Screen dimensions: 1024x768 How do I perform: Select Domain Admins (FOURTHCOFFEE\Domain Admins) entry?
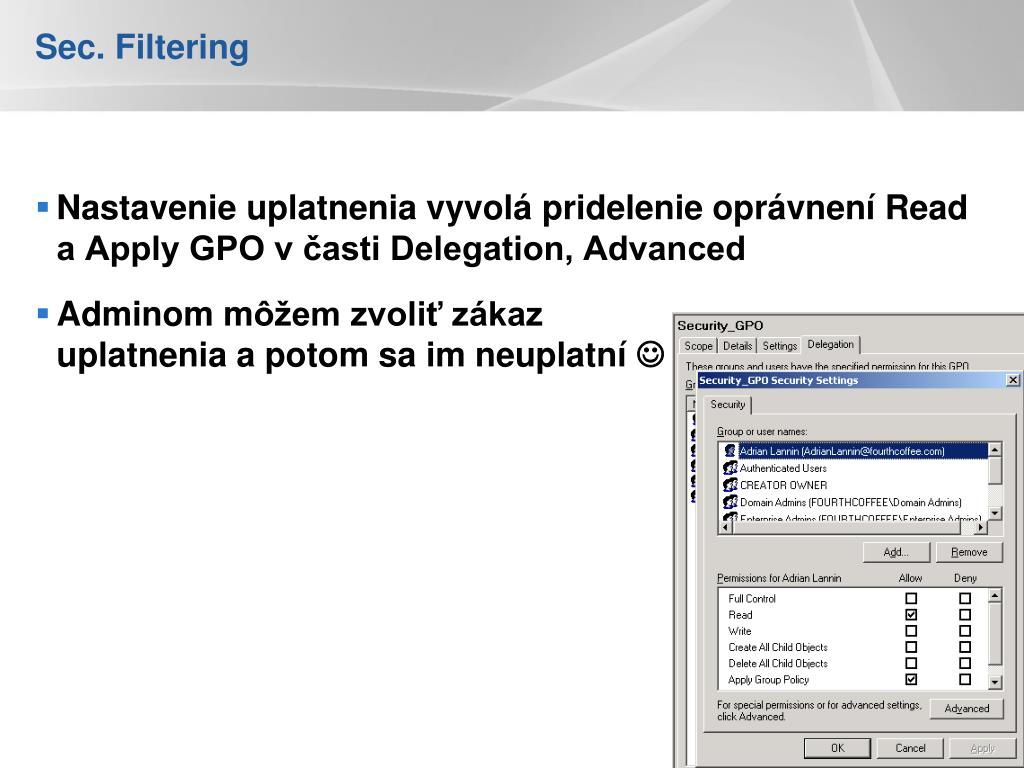tap(850, 502)
